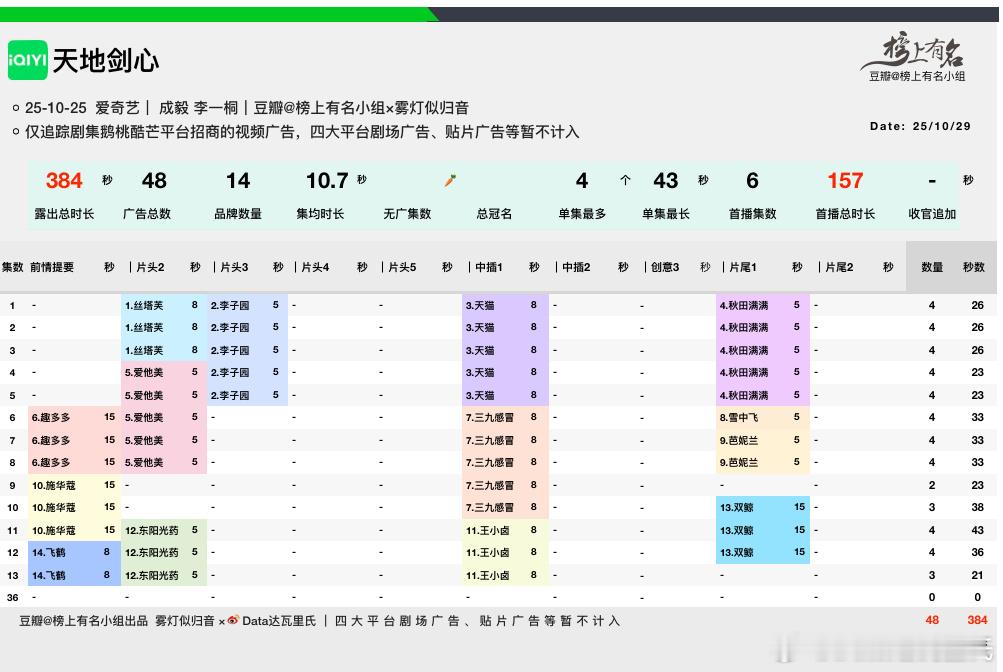
Task: Click episode number 36 in the last row
Action: click(12, 597)
